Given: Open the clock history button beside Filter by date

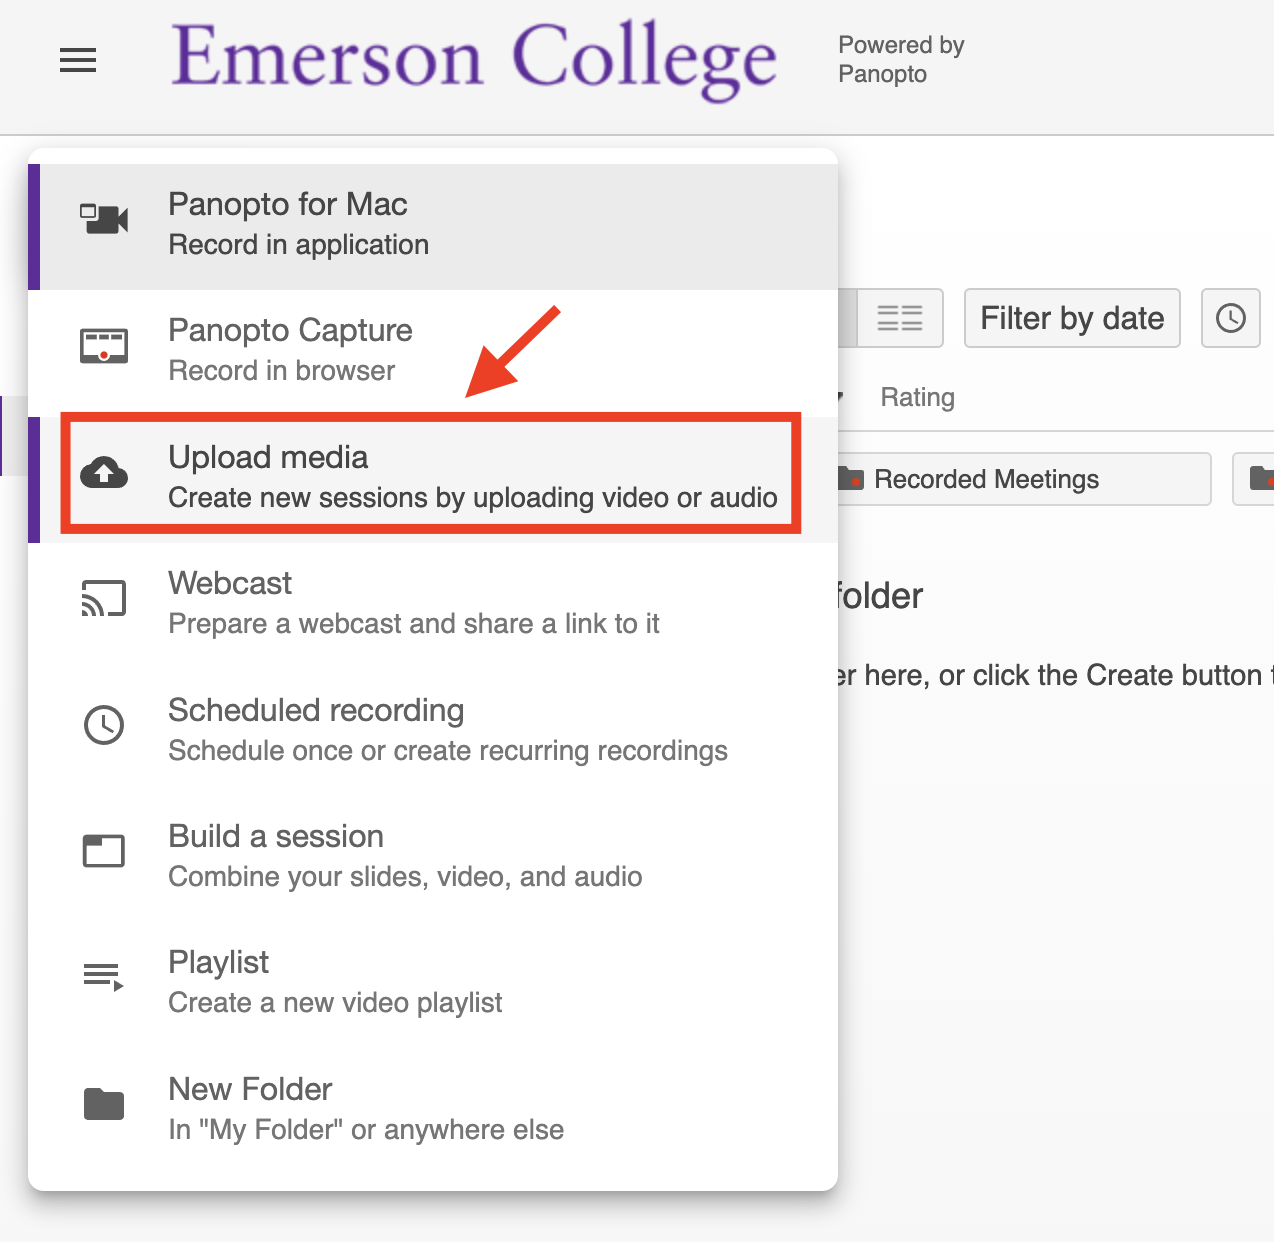Looking at the screenshot, I should (1230, 318).
